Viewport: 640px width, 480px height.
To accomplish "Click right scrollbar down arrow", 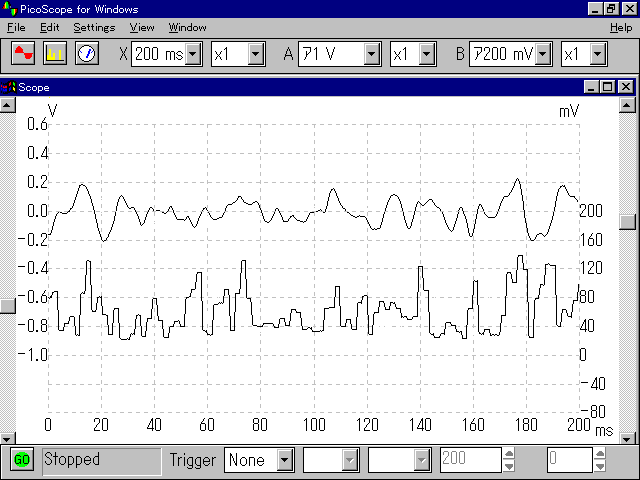I will (x=627, y=439).
